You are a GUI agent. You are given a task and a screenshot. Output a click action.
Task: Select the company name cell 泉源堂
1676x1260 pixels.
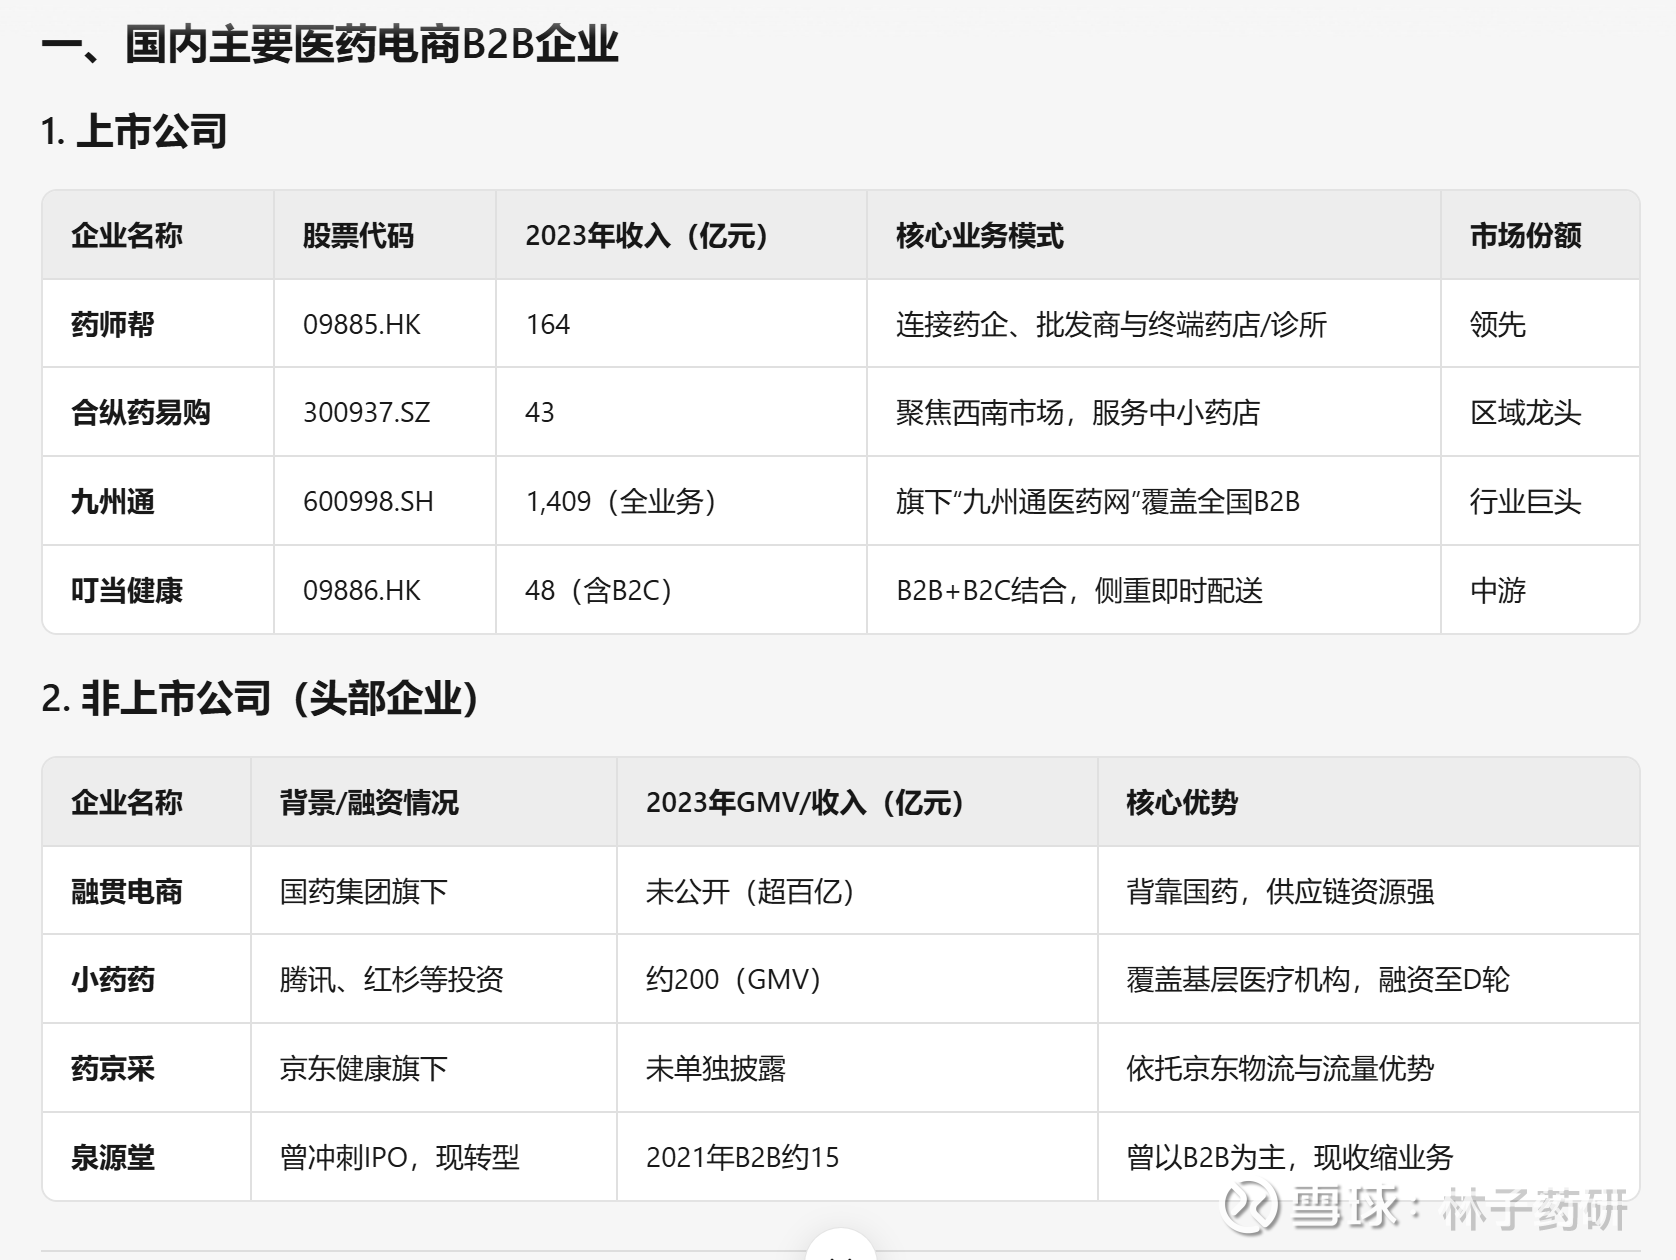113,1157
